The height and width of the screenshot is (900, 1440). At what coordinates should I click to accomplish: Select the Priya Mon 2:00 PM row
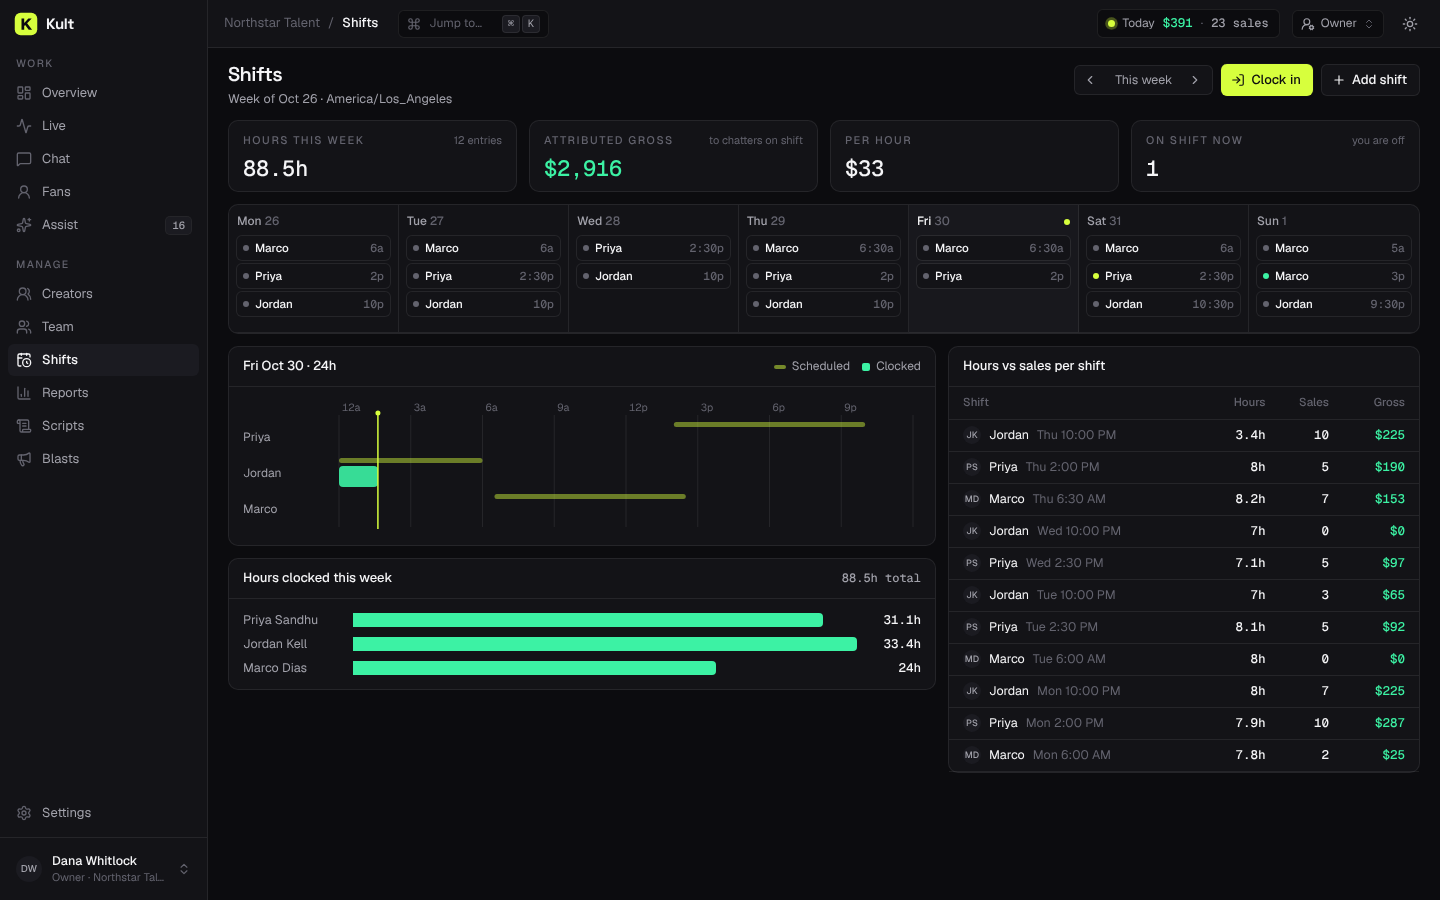coord(1184,723)
